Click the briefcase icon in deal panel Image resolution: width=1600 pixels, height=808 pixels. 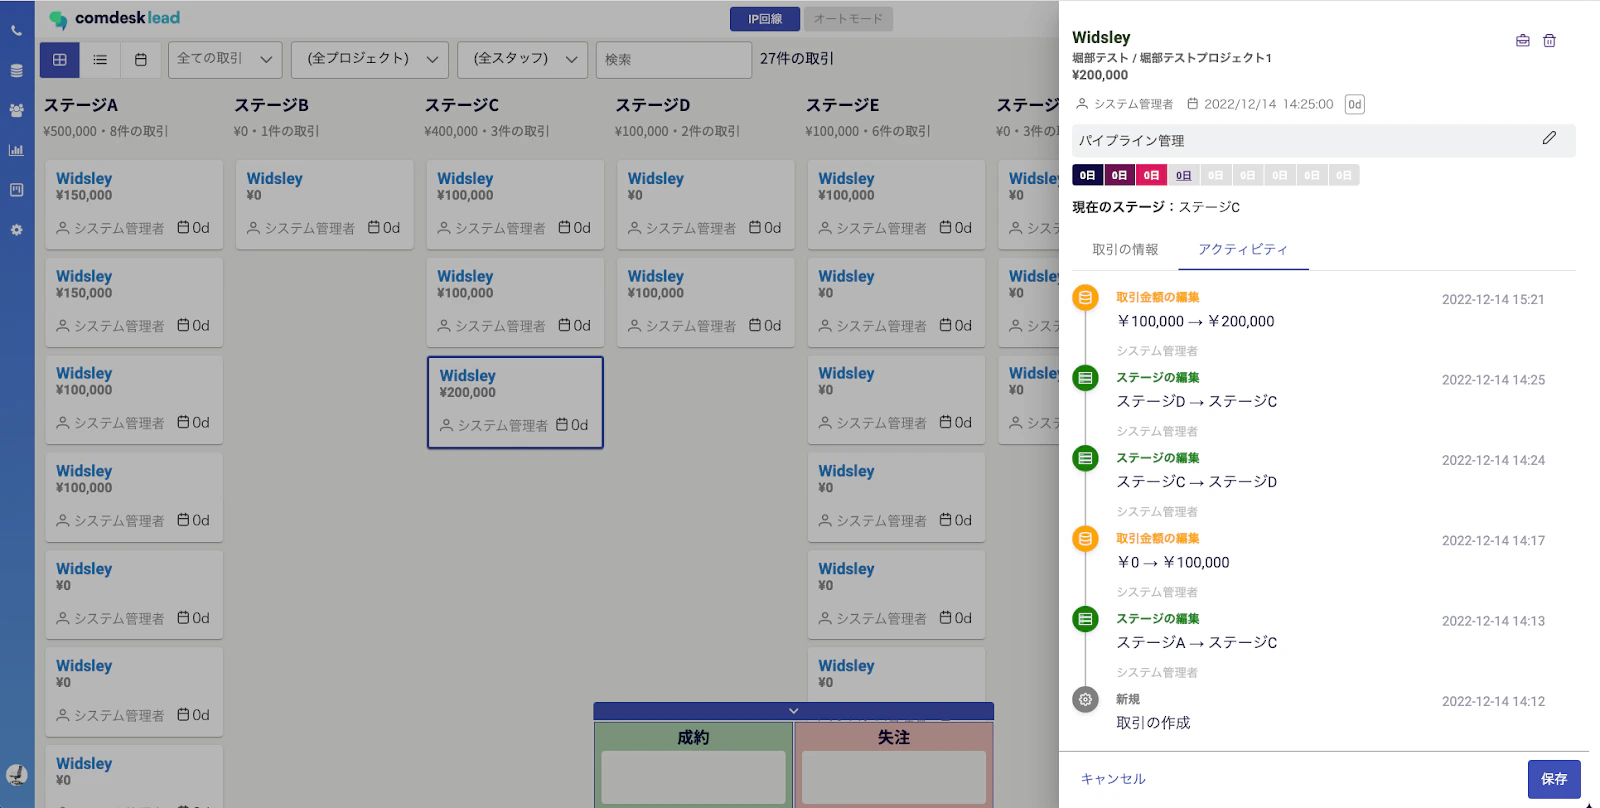pyautogui.click(x=1523, y=41)
